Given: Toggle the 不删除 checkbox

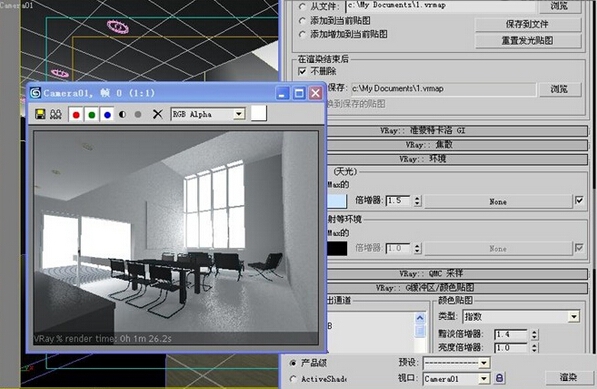Looking at the screenshot, I should [302, 71].
